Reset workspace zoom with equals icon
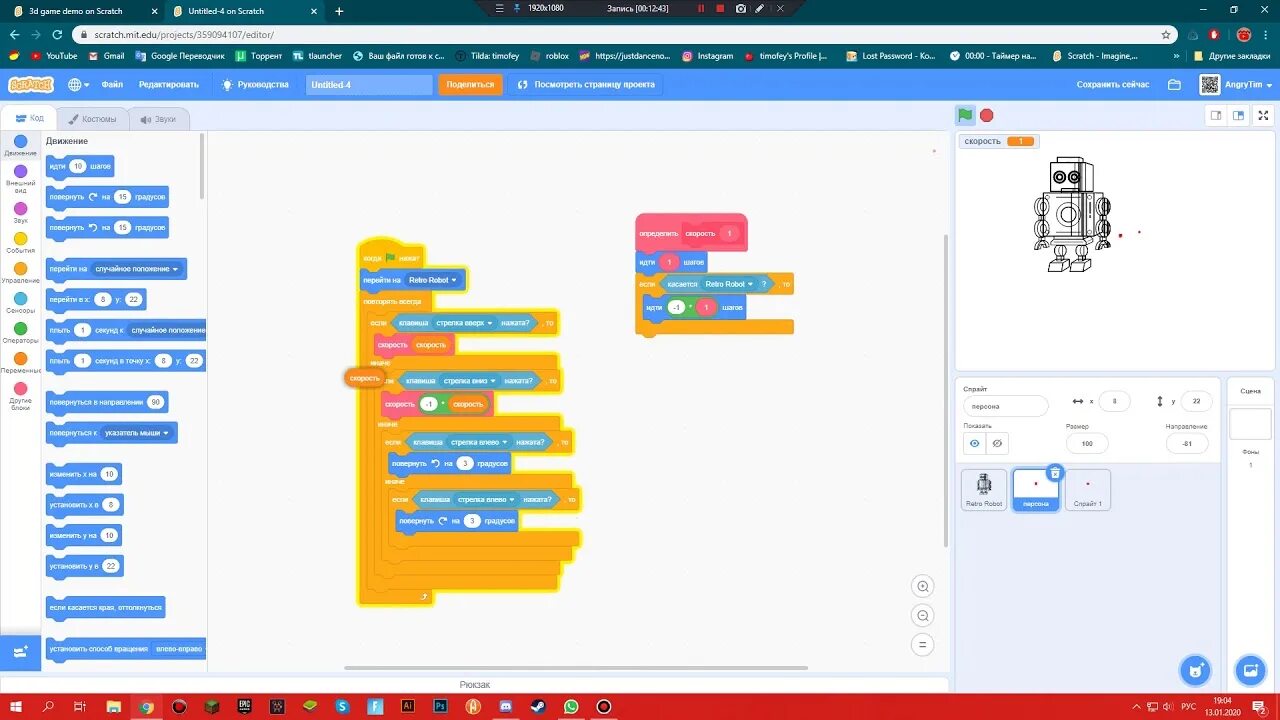 click(x=923, y=645)
